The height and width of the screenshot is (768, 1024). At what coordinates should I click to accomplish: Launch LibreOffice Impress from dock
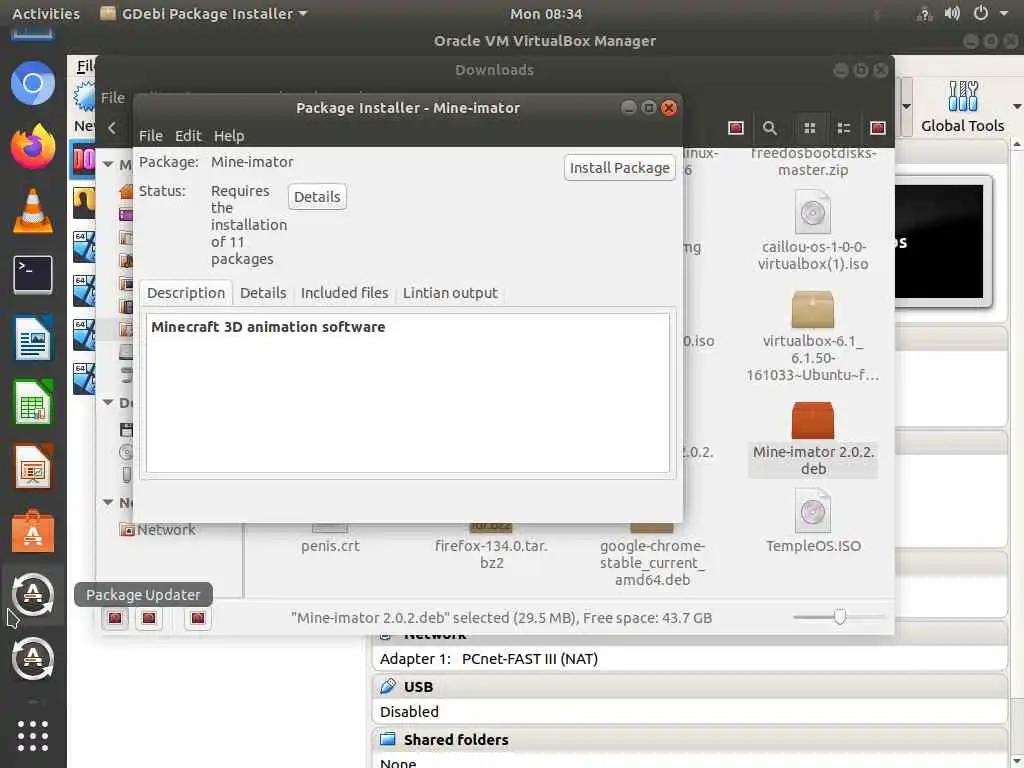click(33, 466)
